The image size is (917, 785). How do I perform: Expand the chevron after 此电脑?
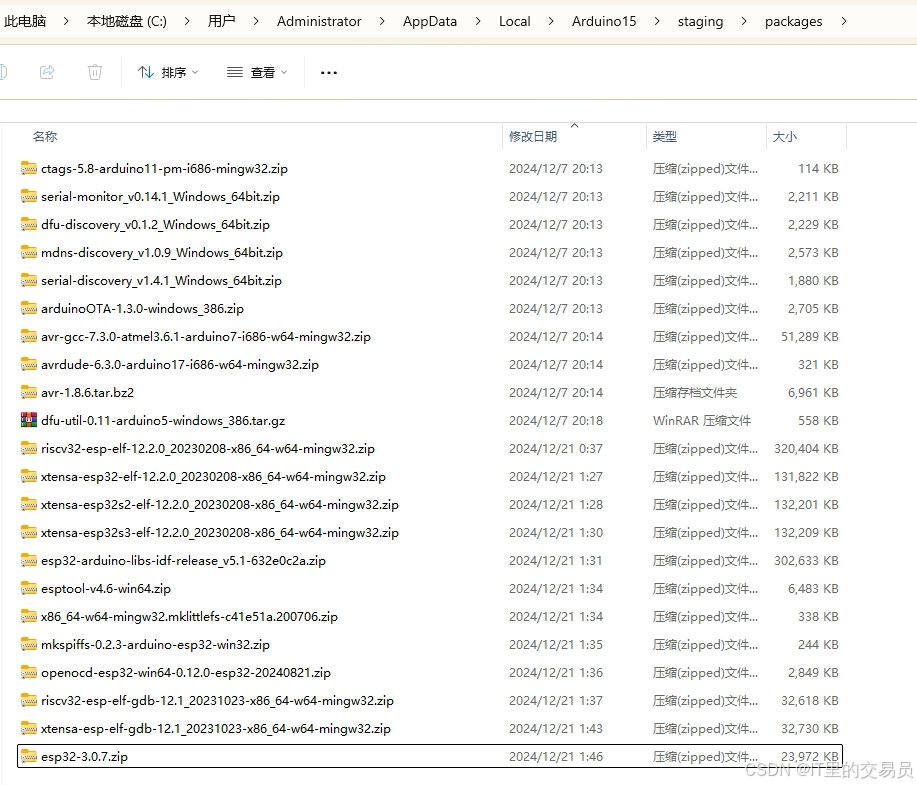point(66,21)
